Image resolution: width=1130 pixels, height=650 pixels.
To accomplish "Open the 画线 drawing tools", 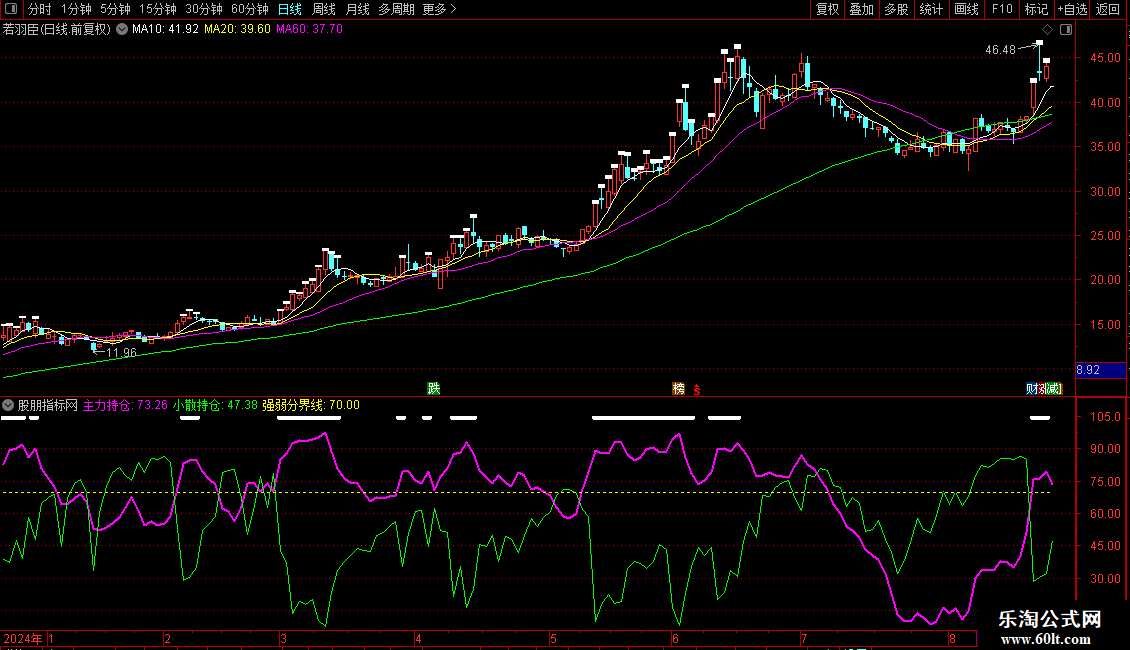I will (966, 9).
